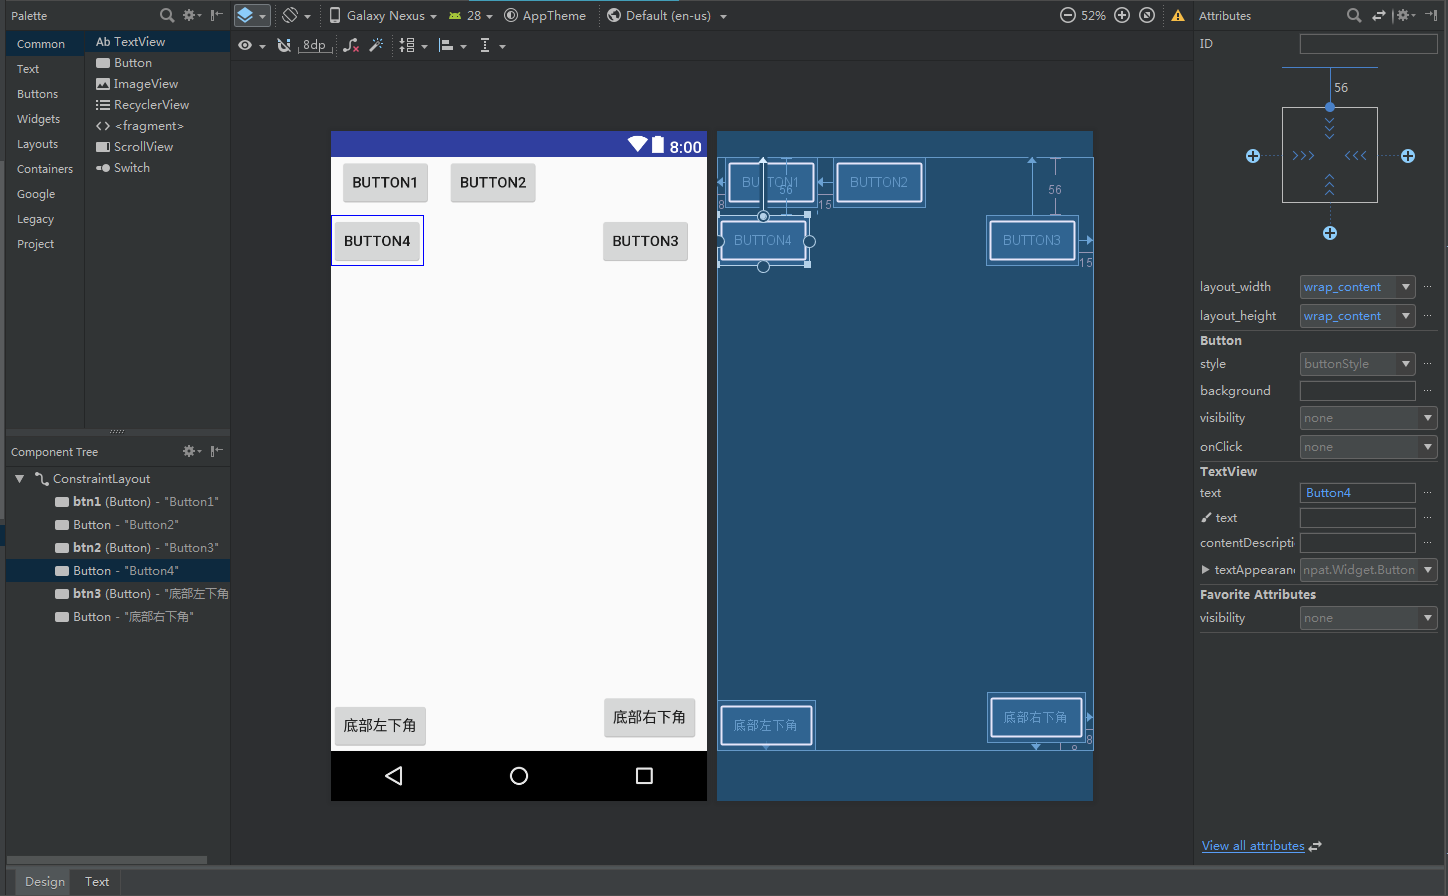Select BUTTON2 in the design preview
This screenshot has height=896, width=1448.
tap(493, 183)
